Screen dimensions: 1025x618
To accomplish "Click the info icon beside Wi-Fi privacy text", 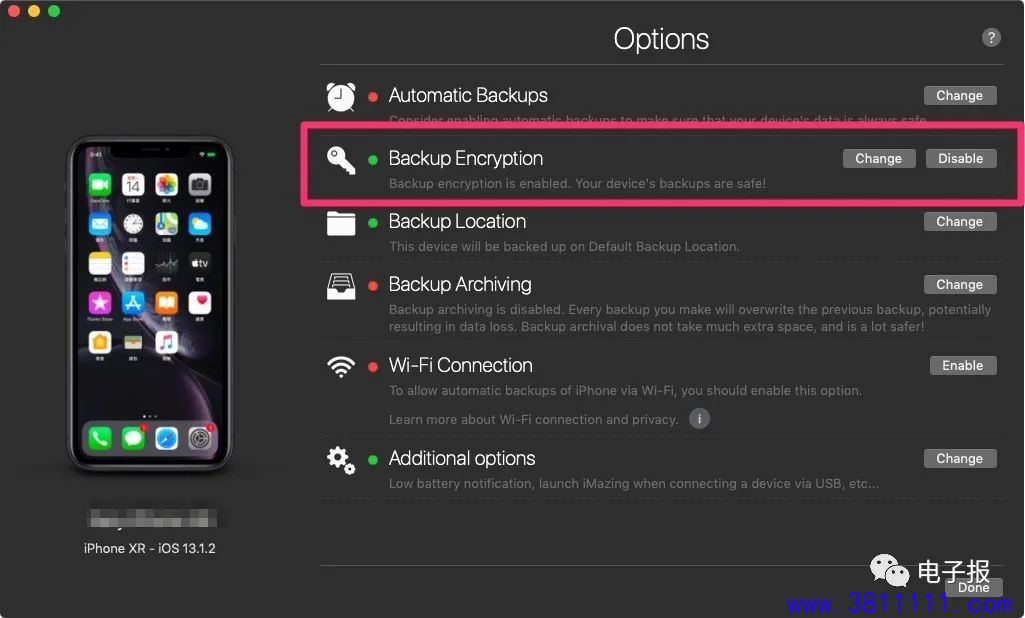I will [699, 419].
